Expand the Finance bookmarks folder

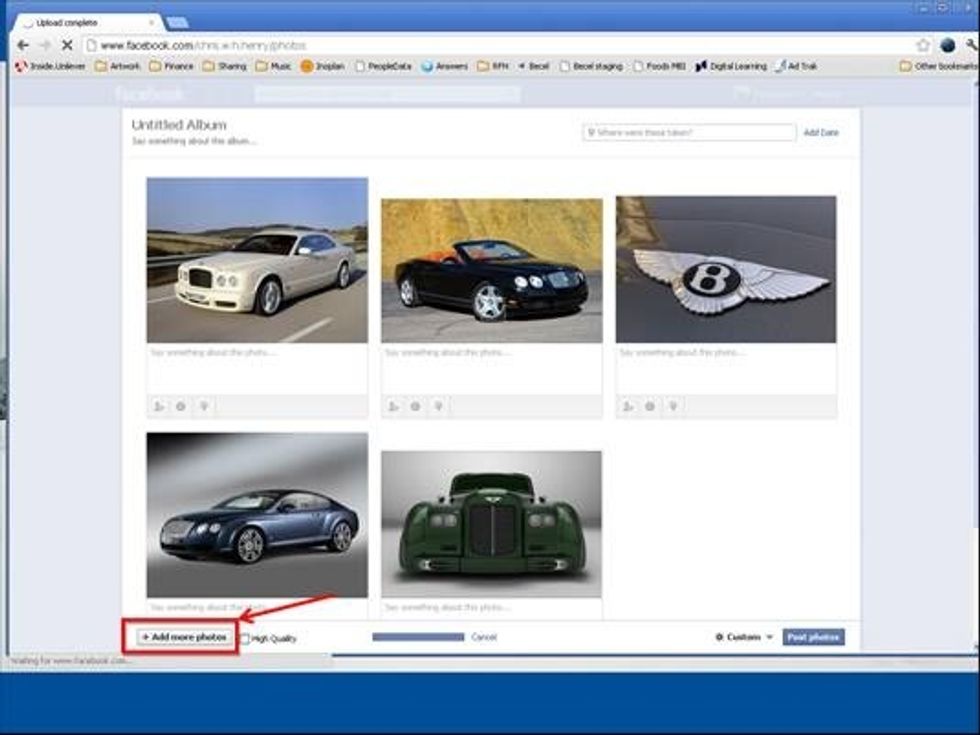click(x=171, y=66)
